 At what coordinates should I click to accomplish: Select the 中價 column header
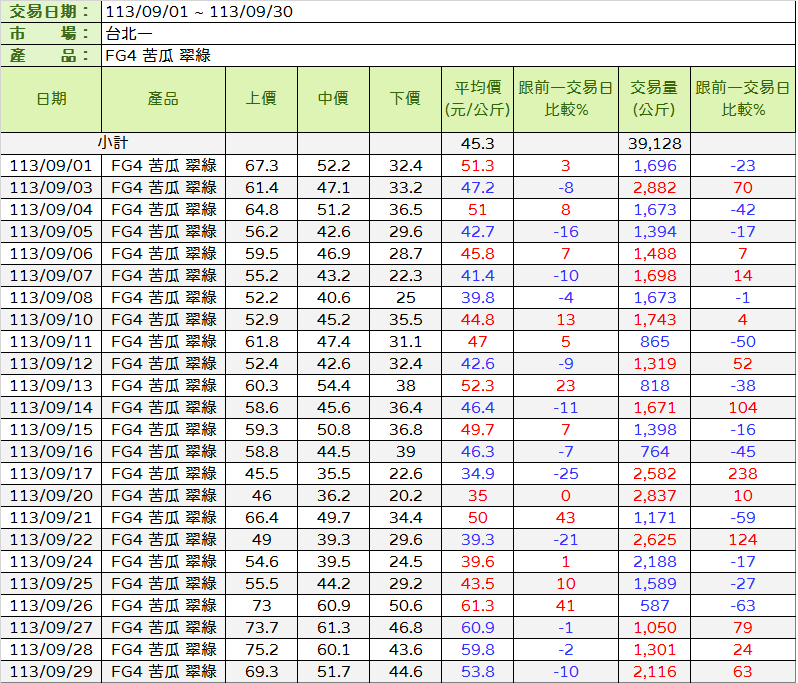(333, 99)
